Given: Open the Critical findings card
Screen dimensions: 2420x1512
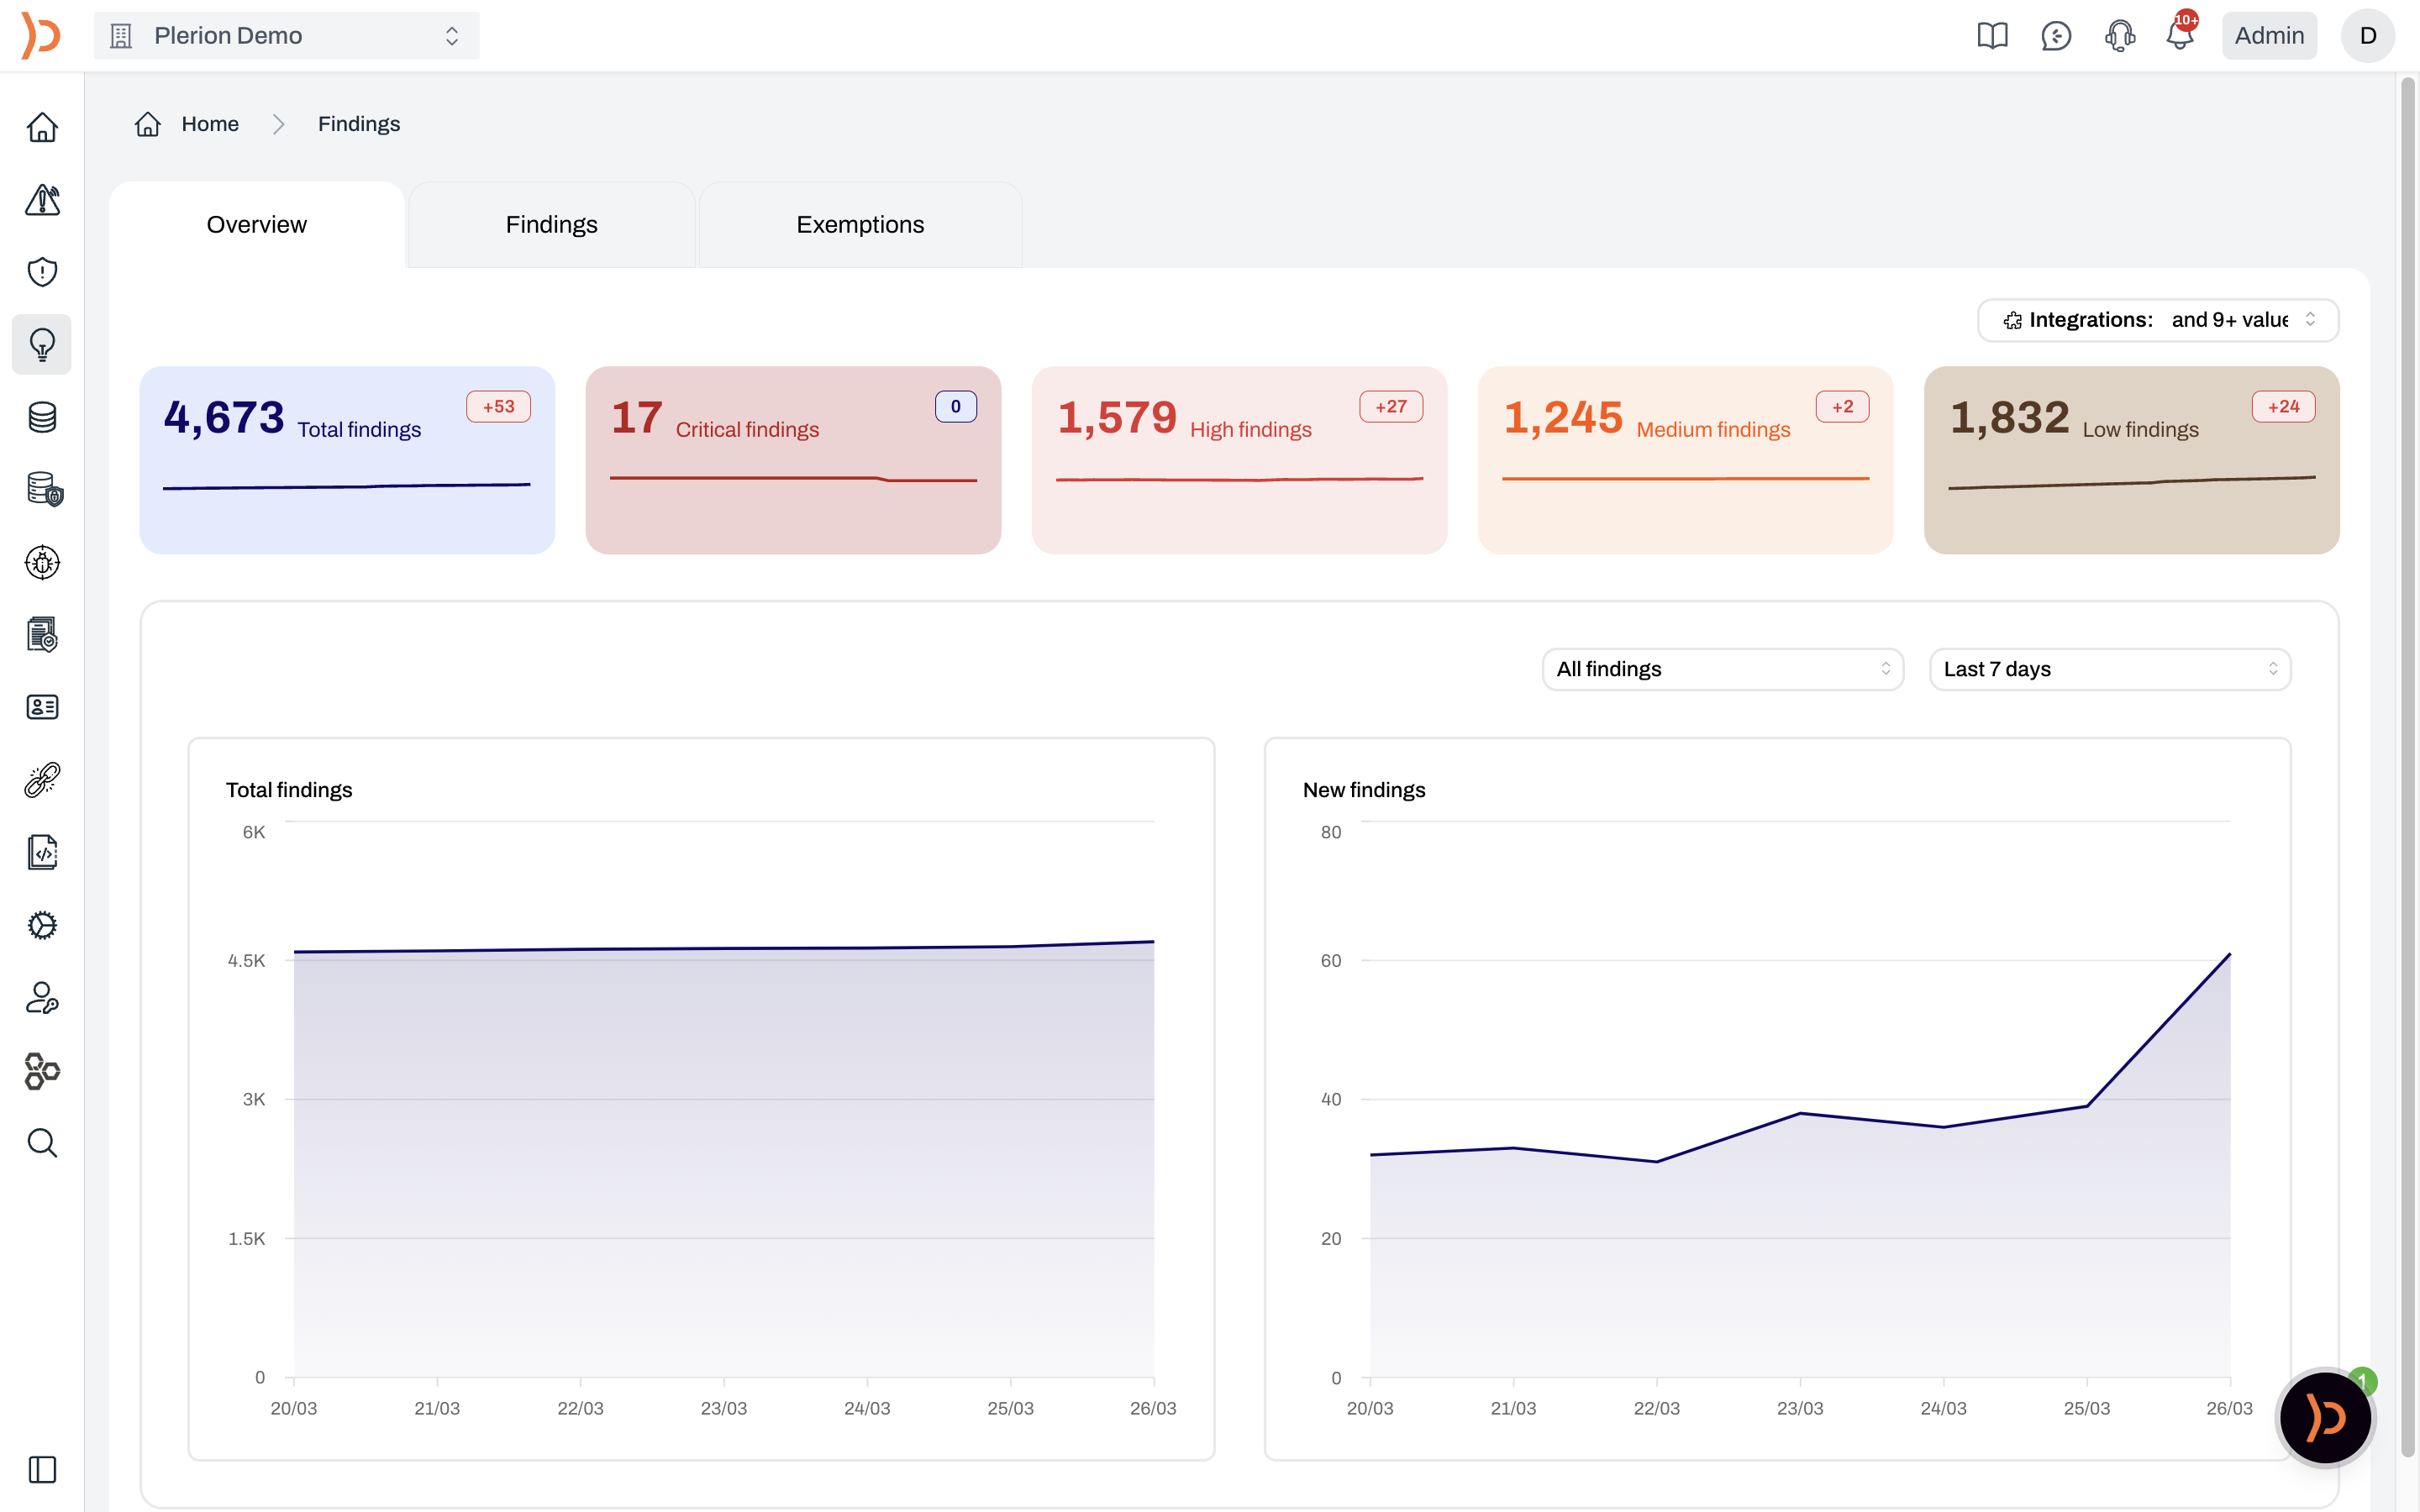Looking at the screenshot, I should coord(792,460).
